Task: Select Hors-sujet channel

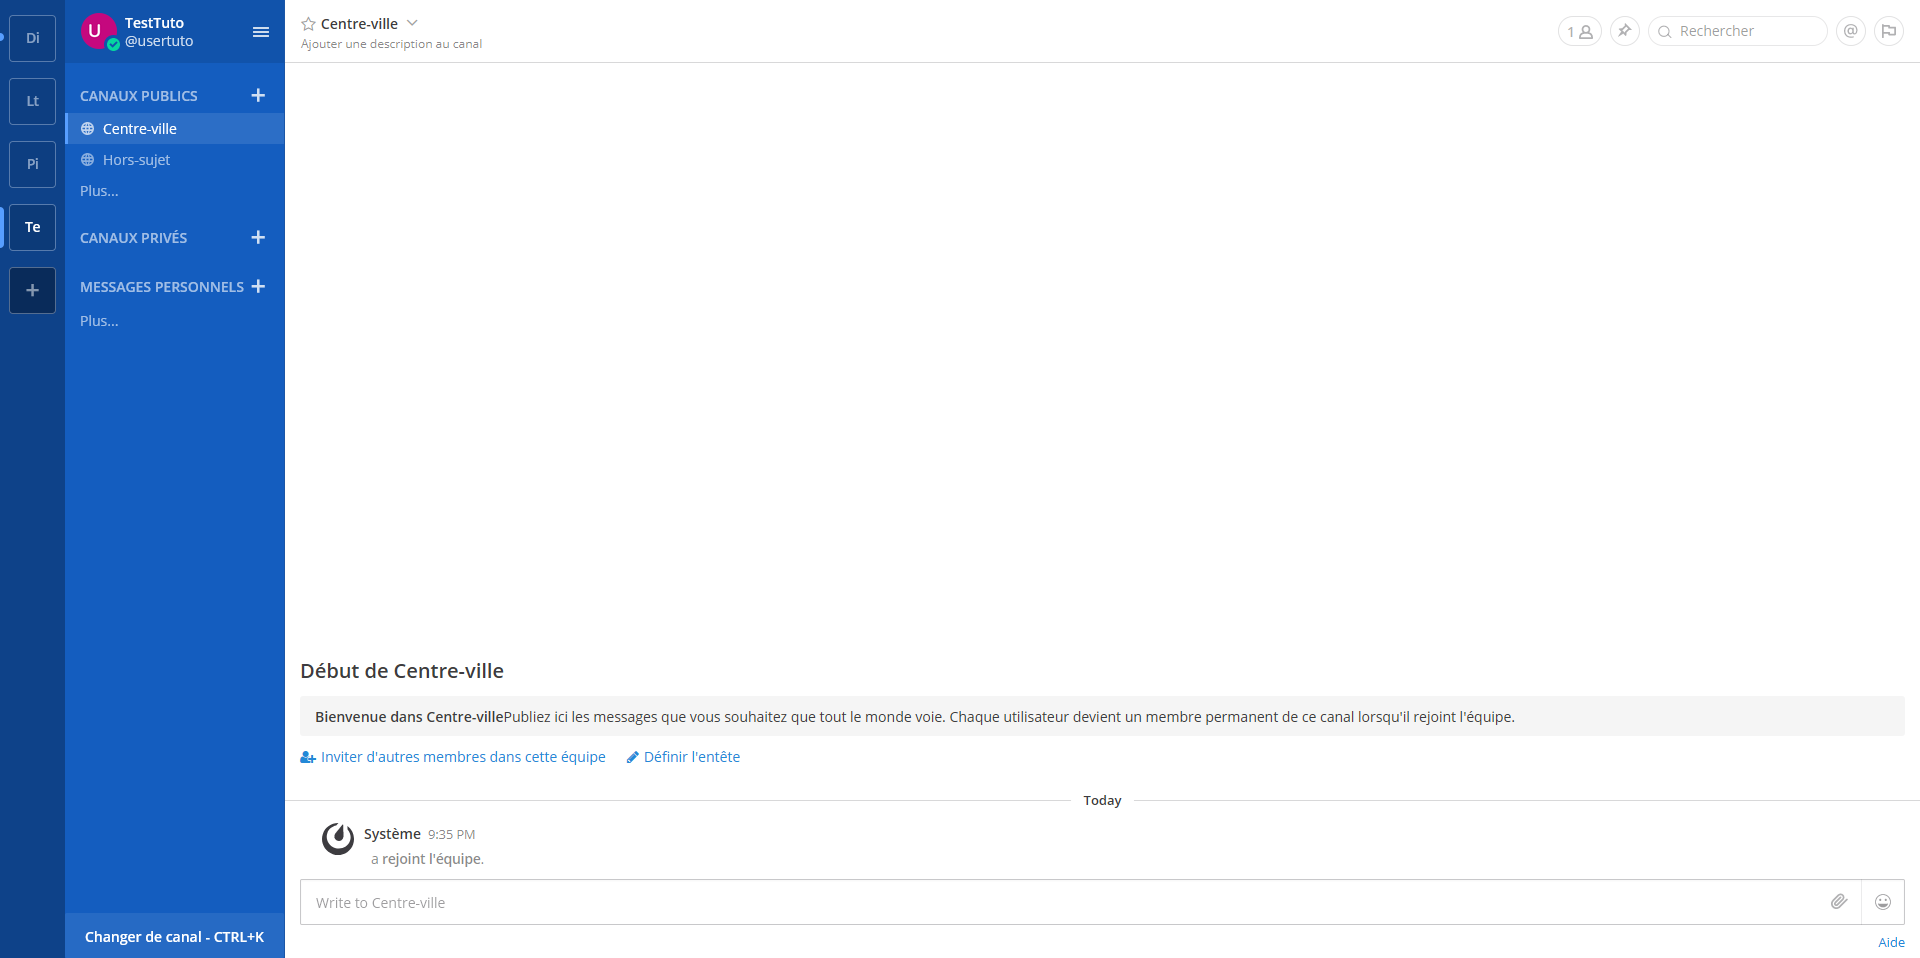Action: pyautogui.click(x=136, y=160)
